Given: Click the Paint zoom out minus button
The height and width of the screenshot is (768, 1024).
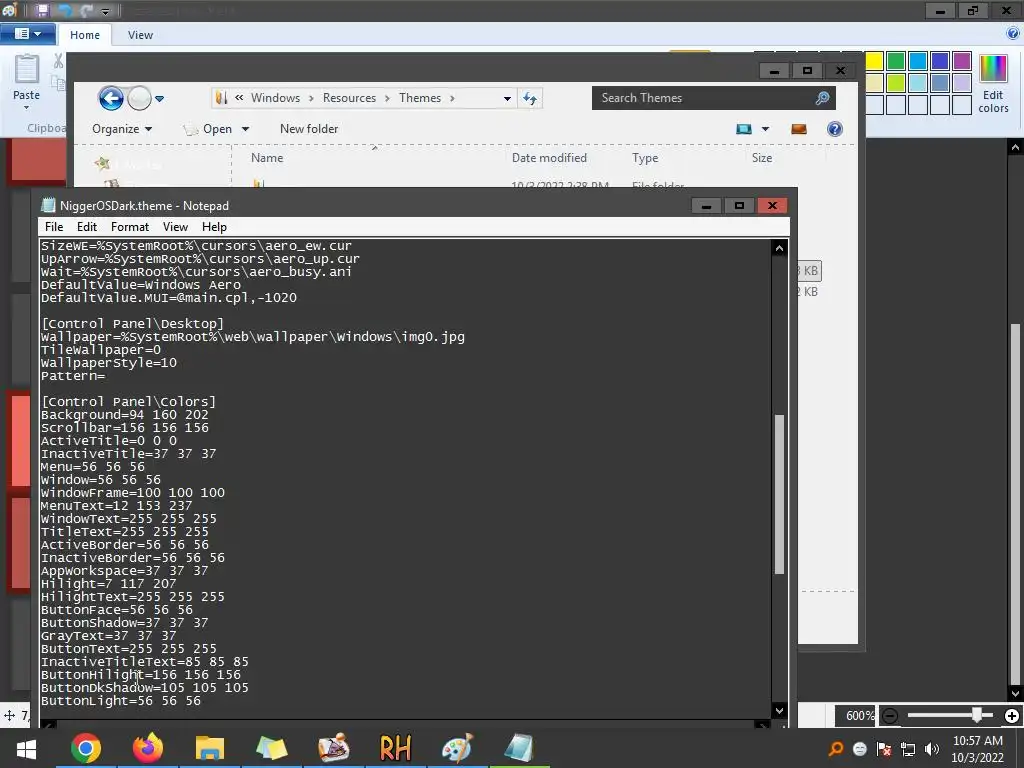Looking at the screenshot, I should (x=889, y=716).
